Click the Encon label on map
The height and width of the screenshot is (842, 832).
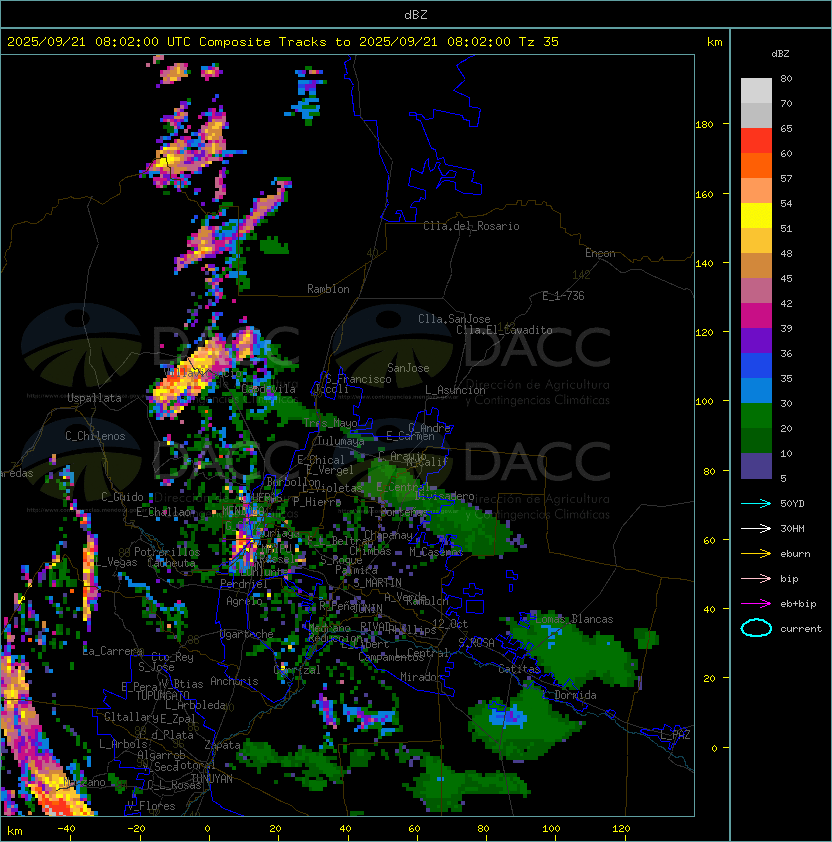point(600,253)
